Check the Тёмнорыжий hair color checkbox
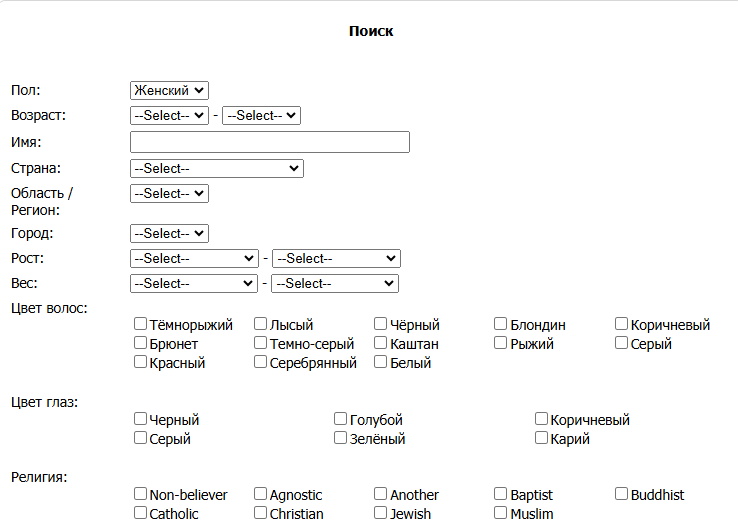The width and height of the screenshot is (738, 531). point(141,324)
